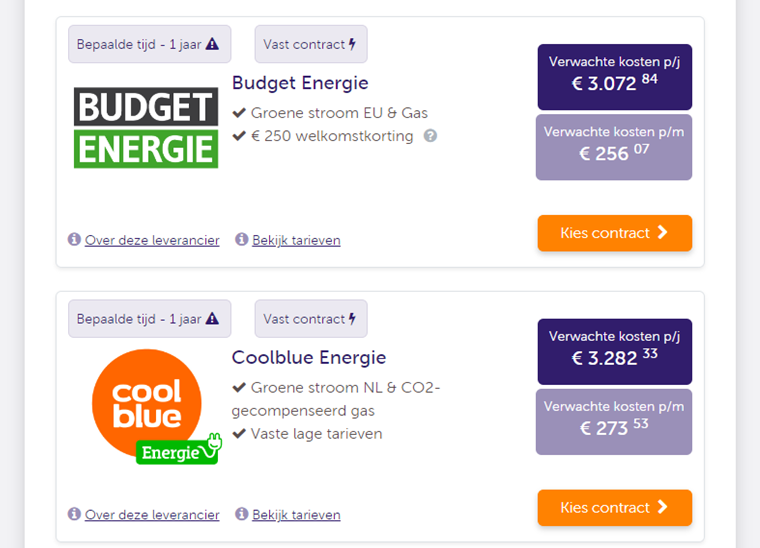
Task: Select Budget Energie 'Bepaalde tijd - 1 jaar' badge
Action: point(149,44)
